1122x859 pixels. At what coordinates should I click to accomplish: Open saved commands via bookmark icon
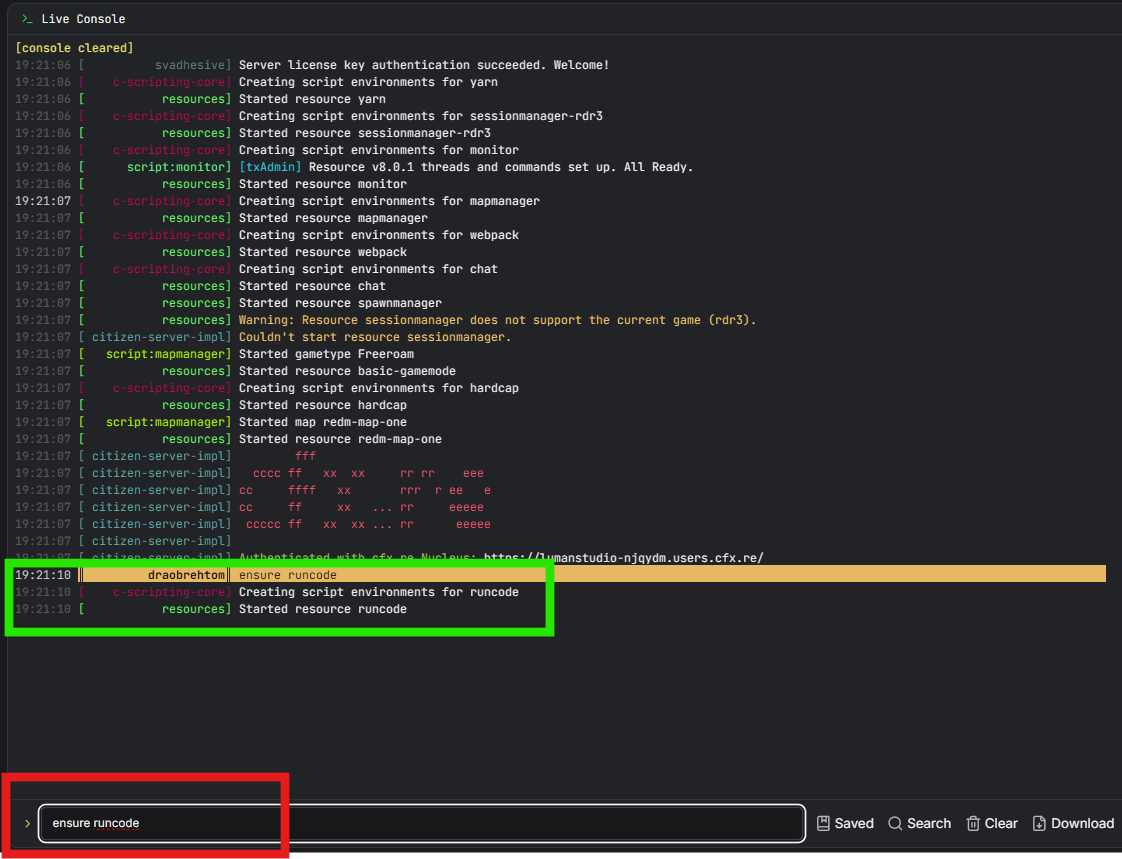pos(824,823)
